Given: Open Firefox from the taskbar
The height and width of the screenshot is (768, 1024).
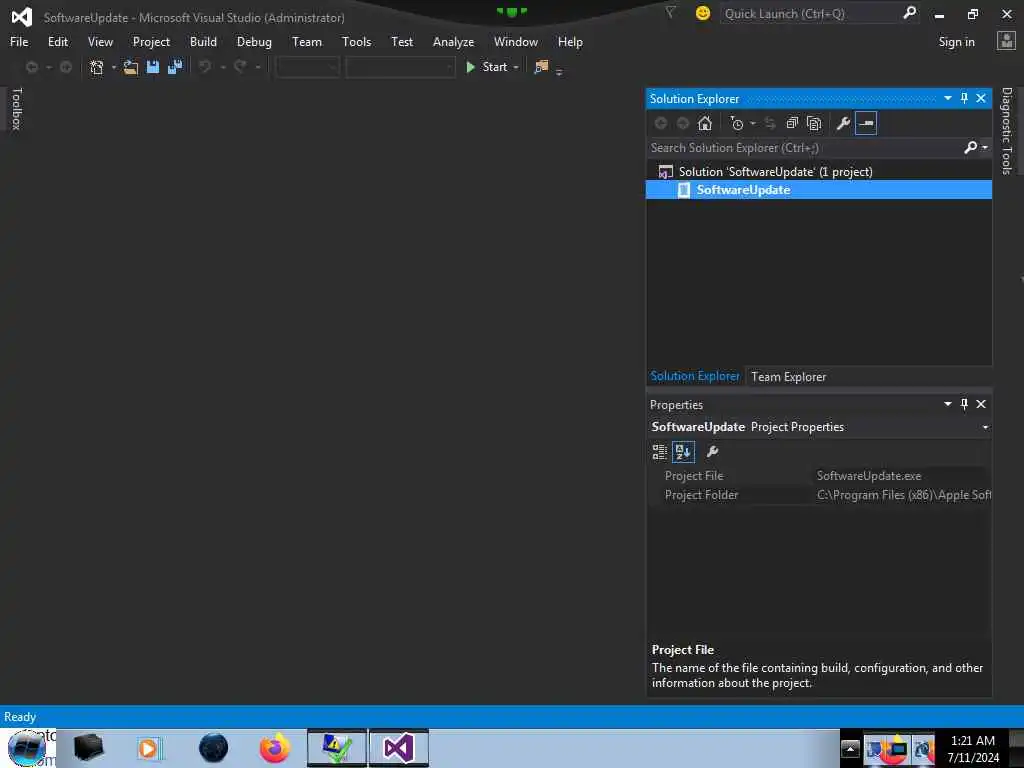Looking at the screenshot, I should 274,748.
